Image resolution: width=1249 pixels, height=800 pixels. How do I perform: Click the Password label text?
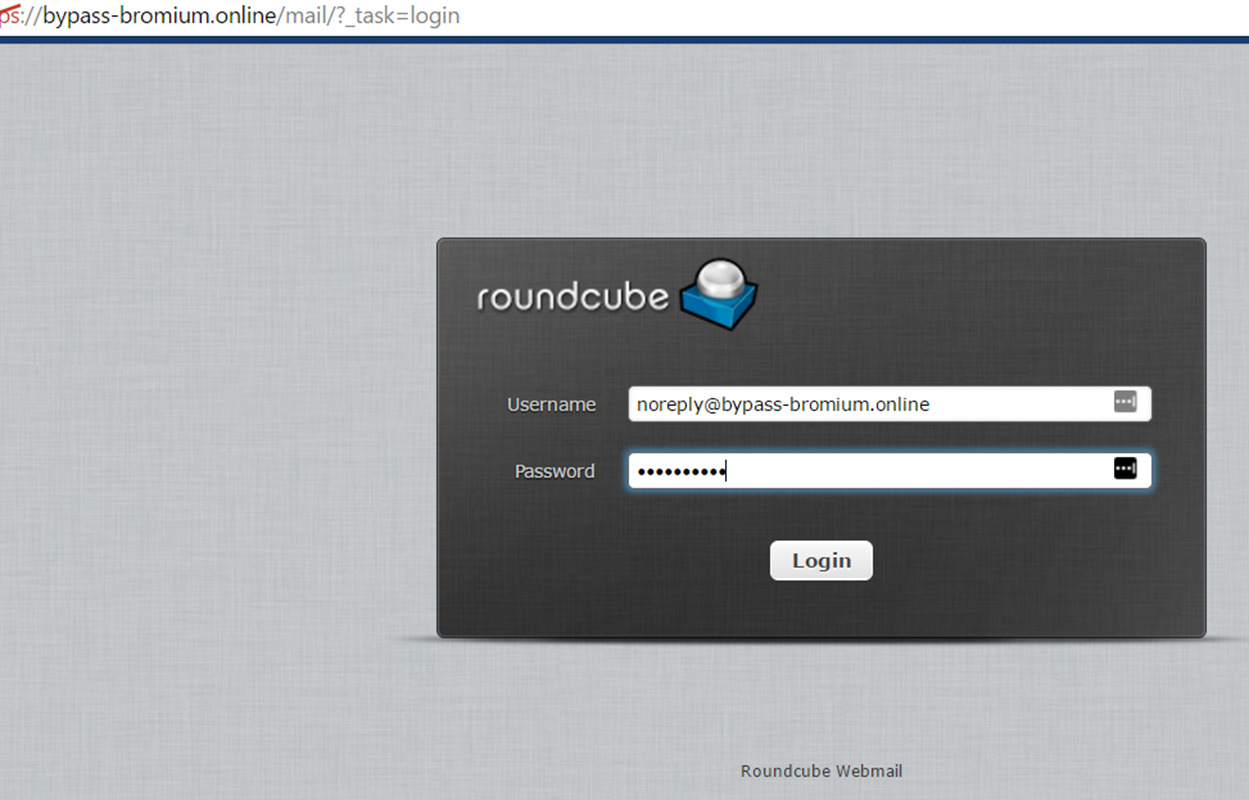pos(554,470)
